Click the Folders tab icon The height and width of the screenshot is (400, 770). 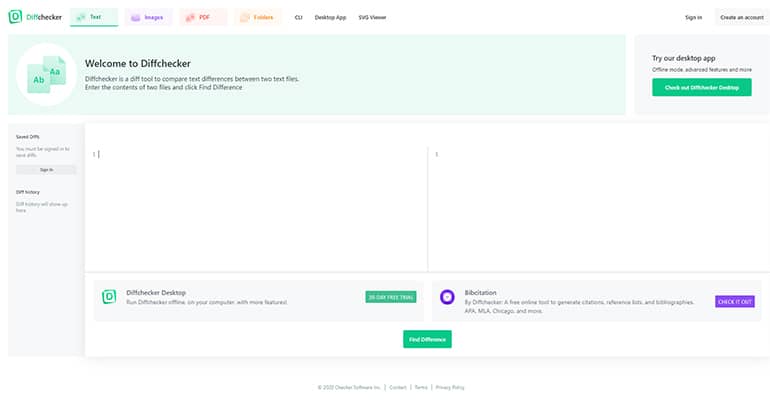[245, 18]
